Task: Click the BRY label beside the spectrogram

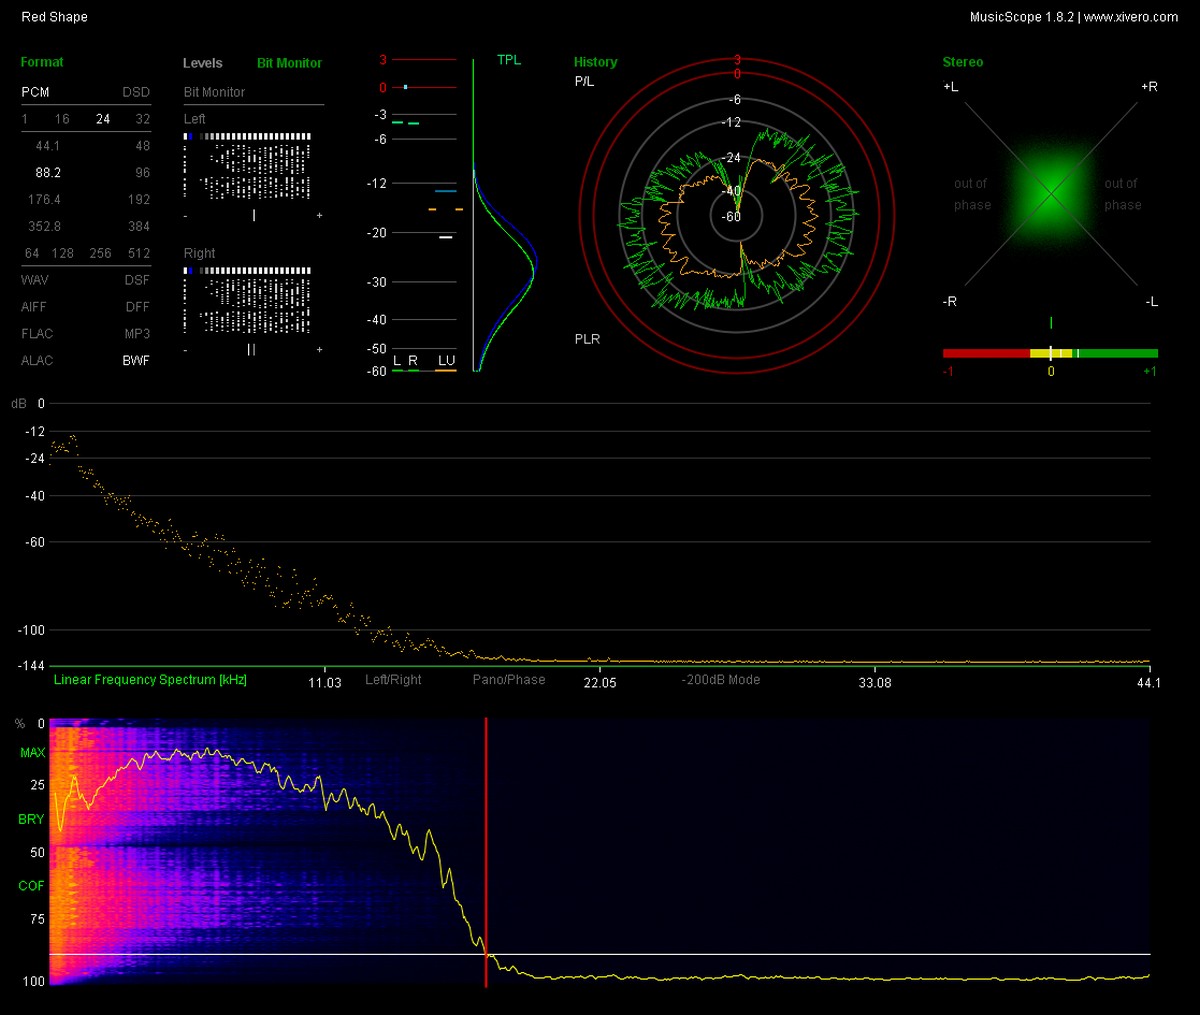Action: pyautogui.click(x=32, y=819)
